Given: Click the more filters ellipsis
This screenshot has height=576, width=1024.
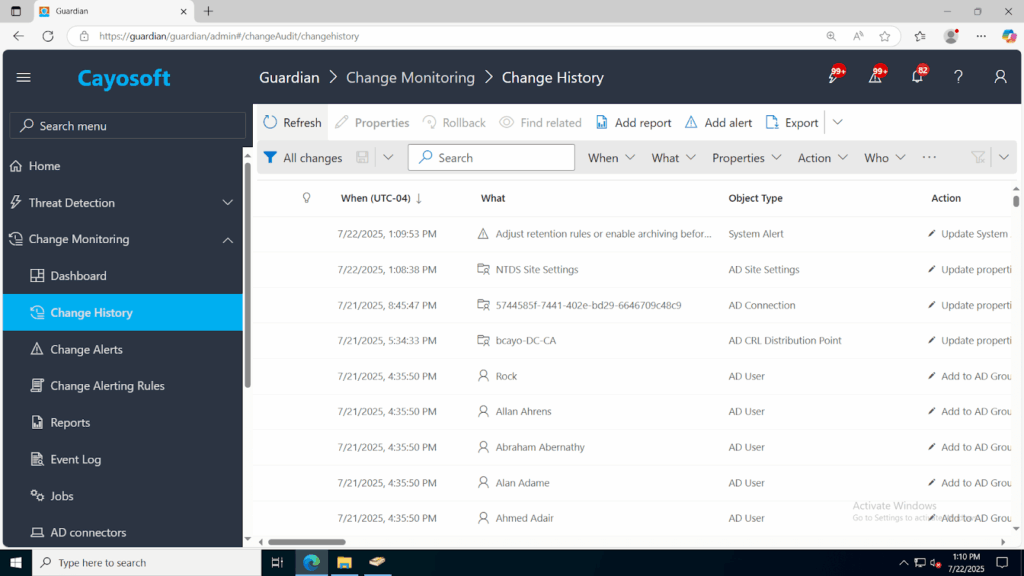Looking at the screenshot, I should coord(929,157).
